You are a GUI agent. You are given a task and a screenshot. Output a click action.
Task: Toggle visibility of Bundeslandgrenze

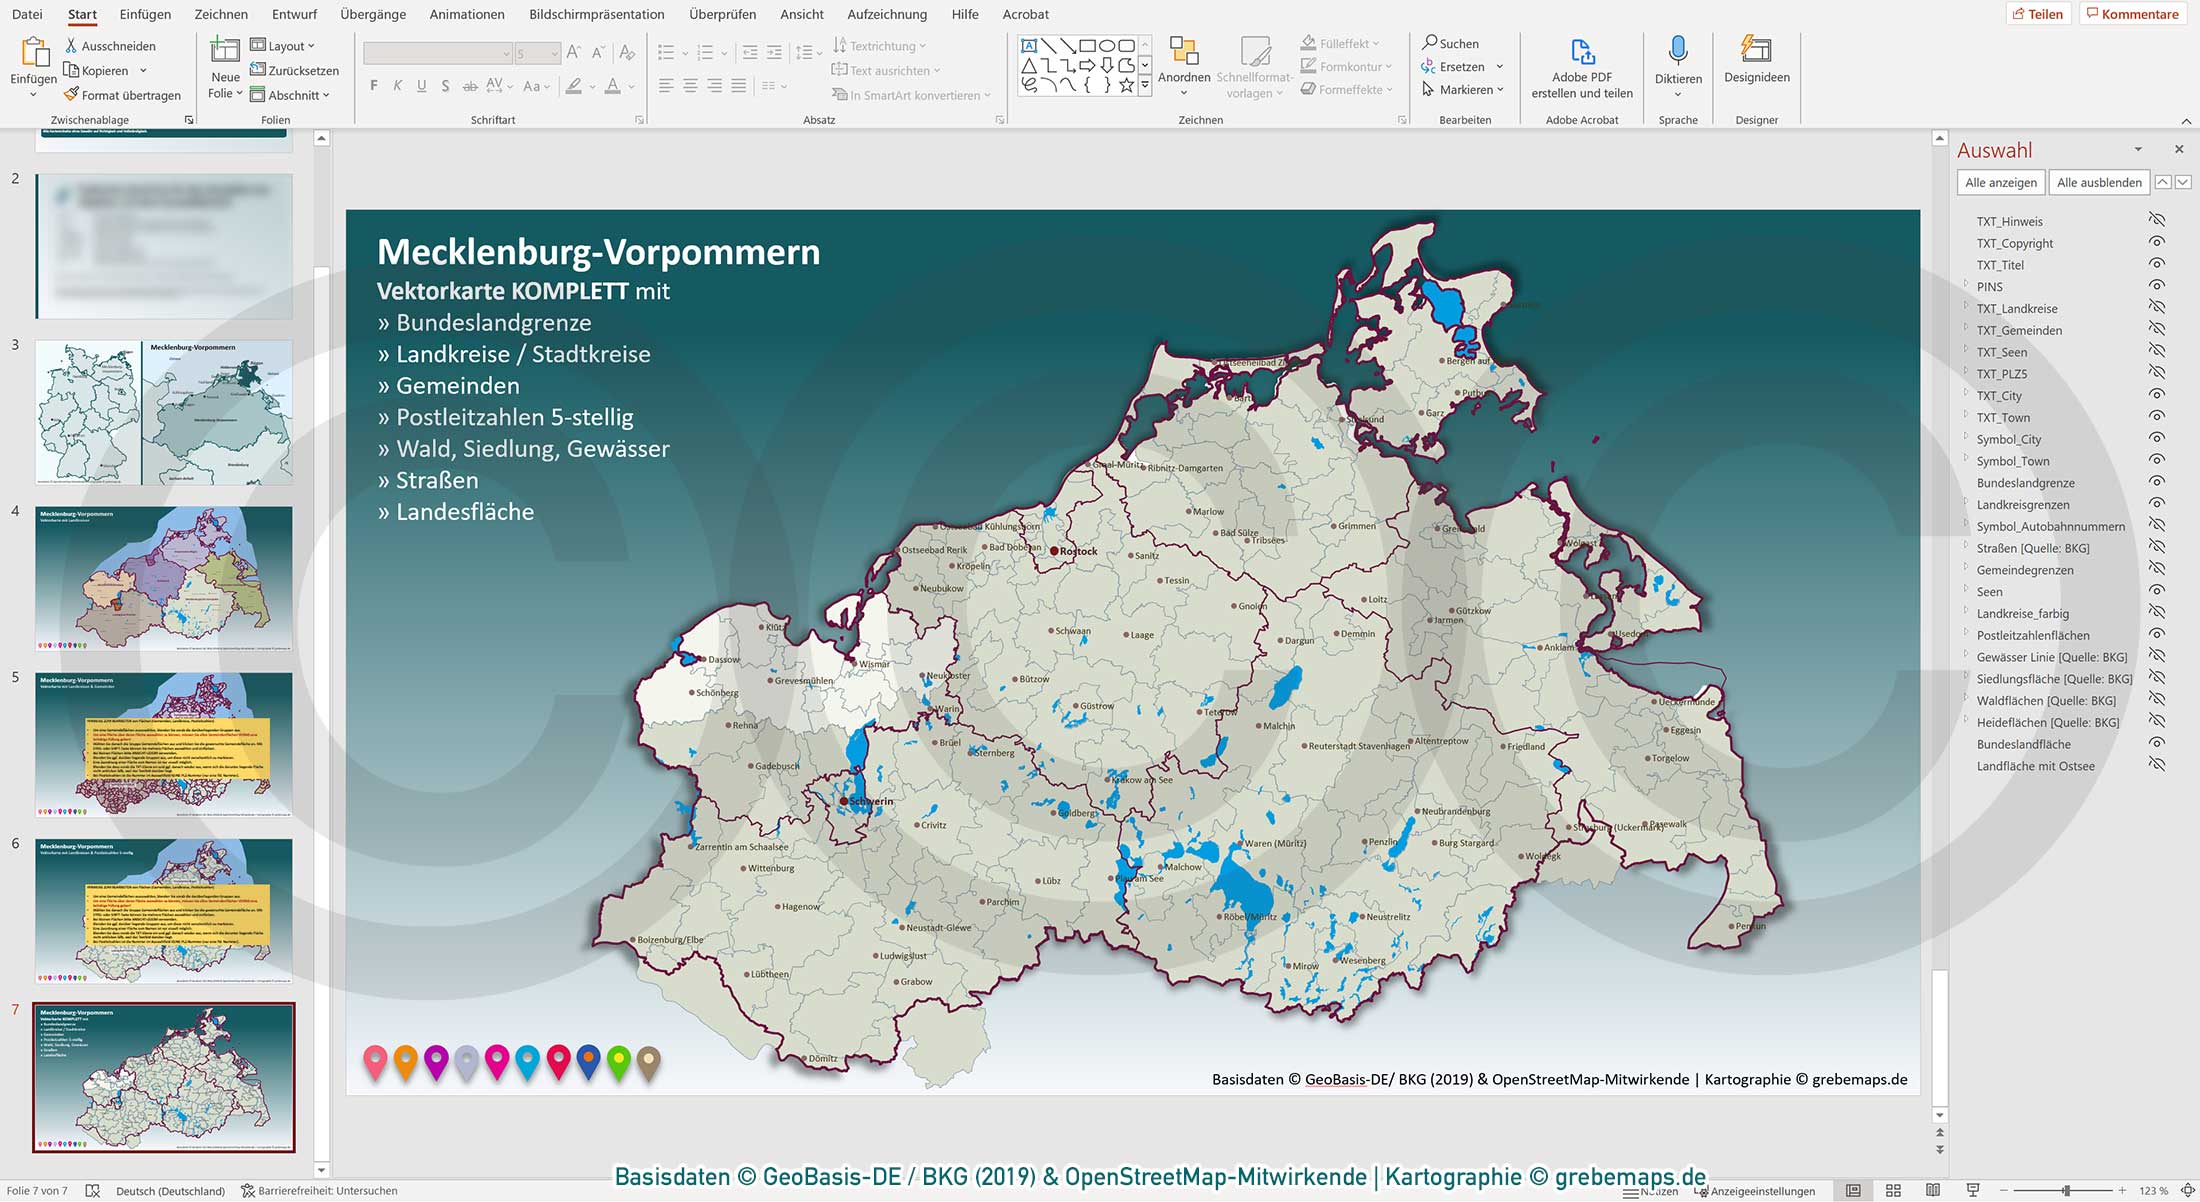point(2157,482)
